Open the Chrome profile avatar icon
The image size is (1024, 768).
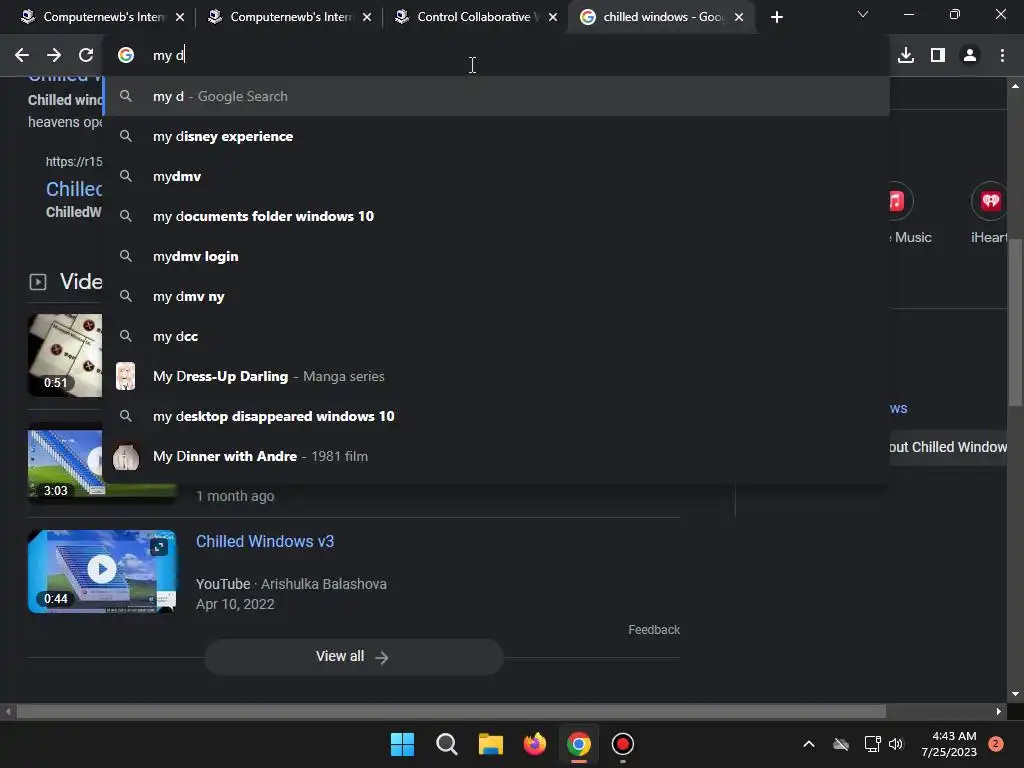click(970, 56)
